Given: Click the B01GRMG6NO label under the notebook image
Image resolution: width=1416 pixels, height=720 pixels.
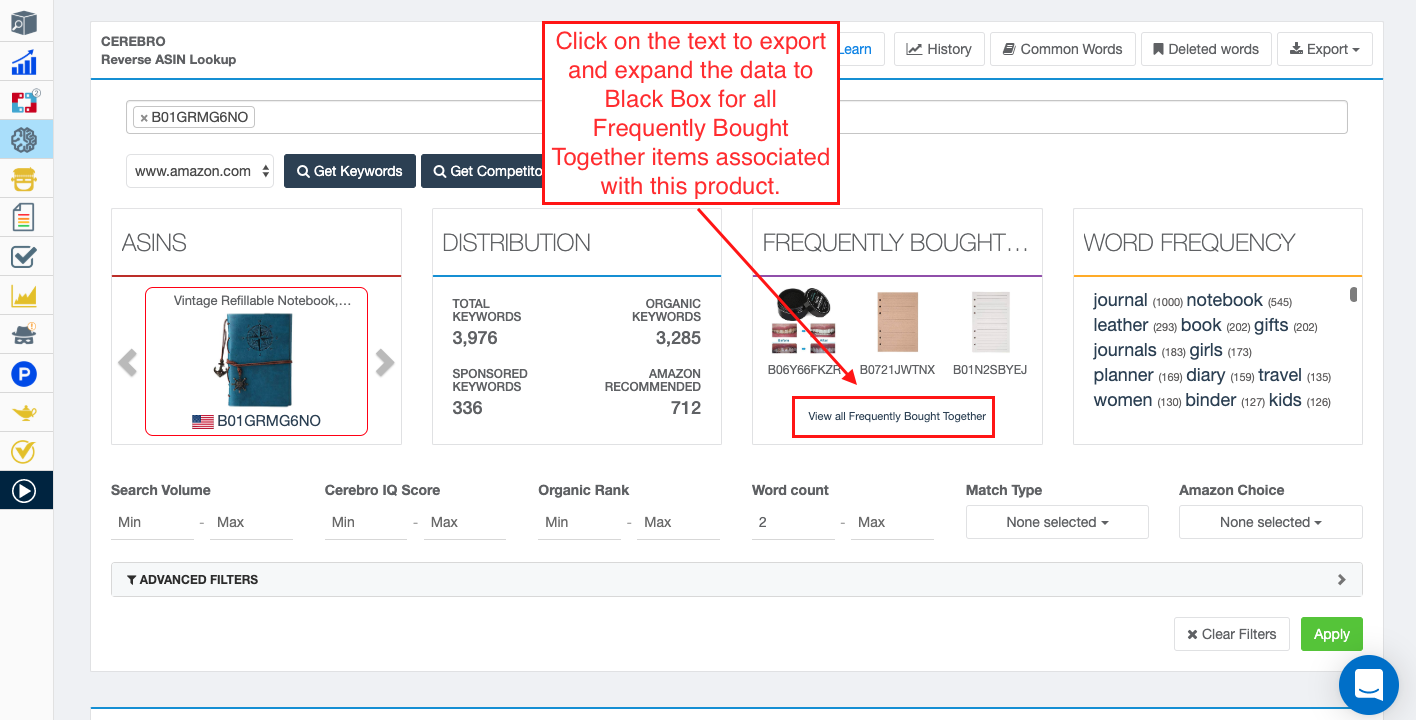Looking at the screenshot, I should tap(269, 421).
